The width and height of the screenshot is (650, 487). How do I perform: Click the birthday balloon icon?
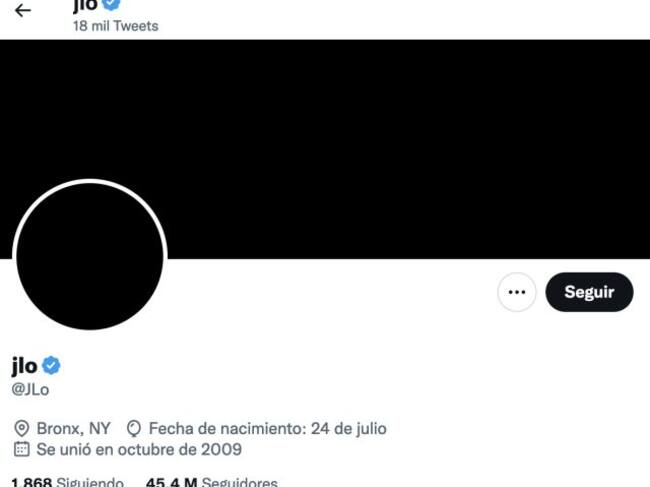click(x=133, y=429)
